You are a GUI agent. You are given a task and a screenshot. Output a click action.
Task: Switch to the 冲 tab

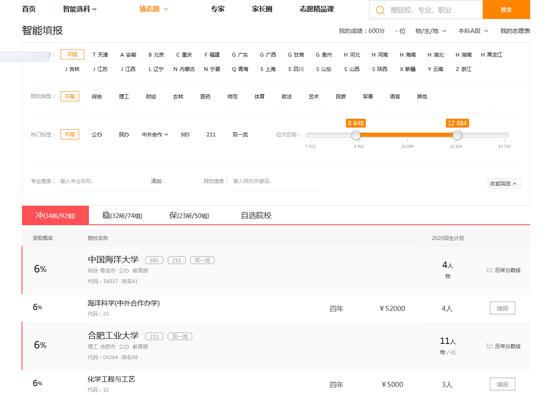click(x=55, y=215)
